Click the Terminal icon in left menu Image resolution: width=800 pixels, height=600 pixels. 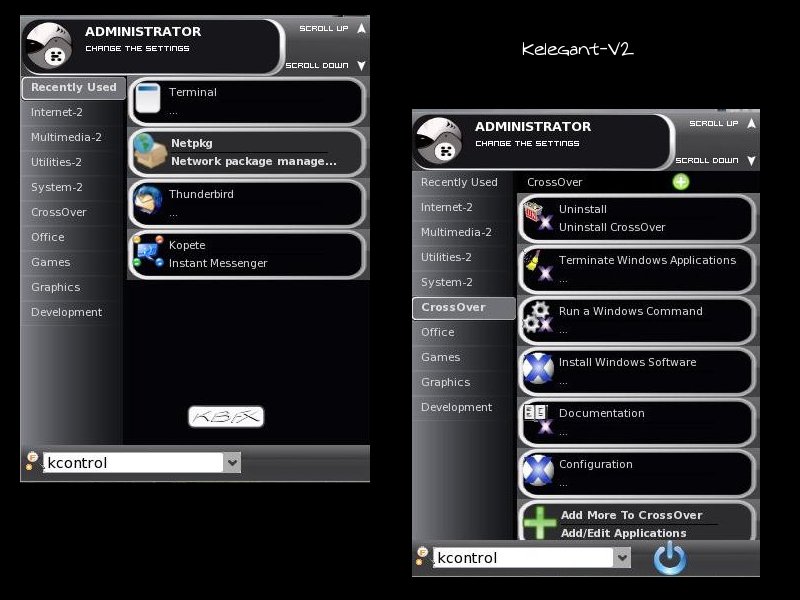point(148,98)
